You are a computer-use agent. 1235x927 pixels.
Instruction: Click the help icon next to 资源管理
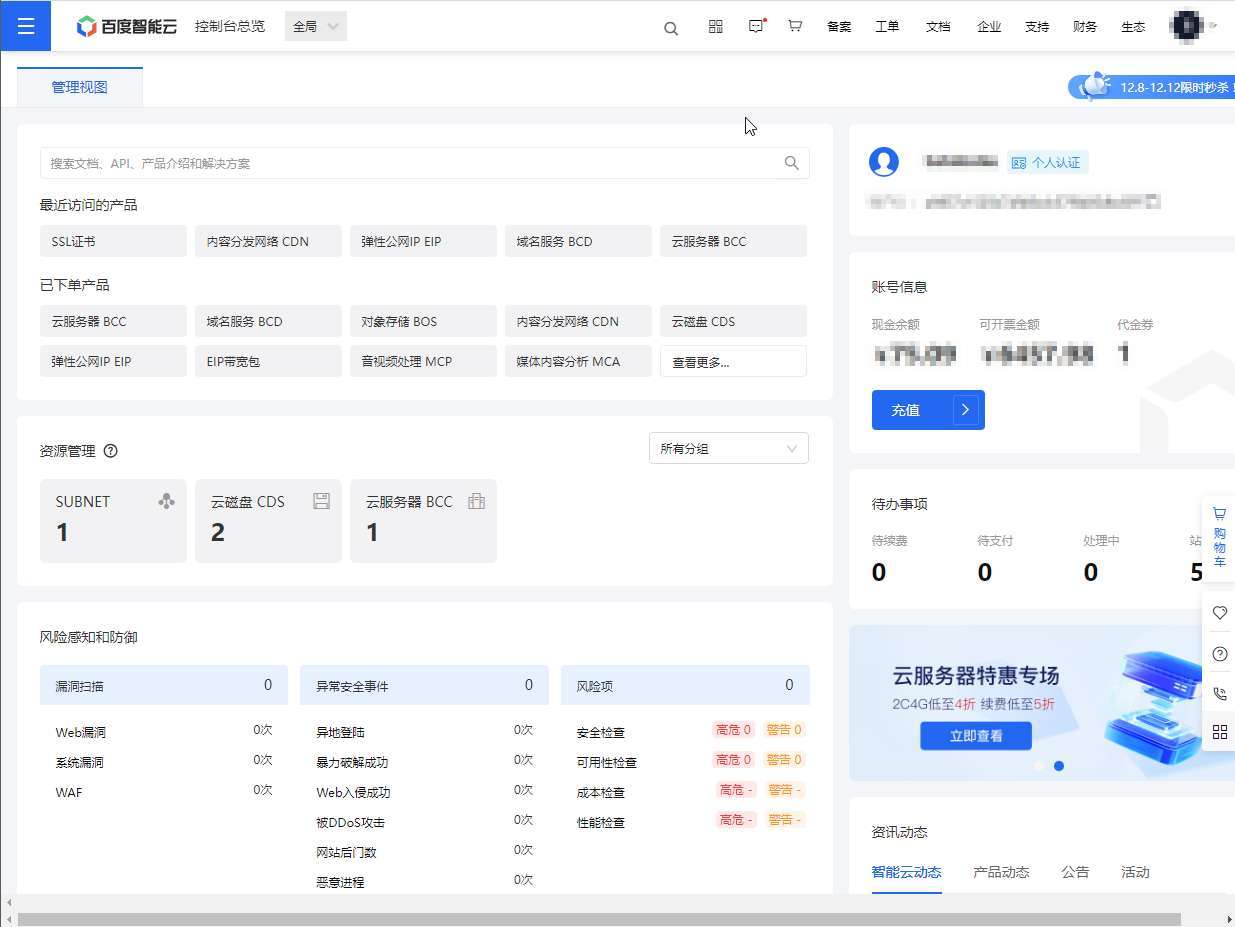coord(111,451)
